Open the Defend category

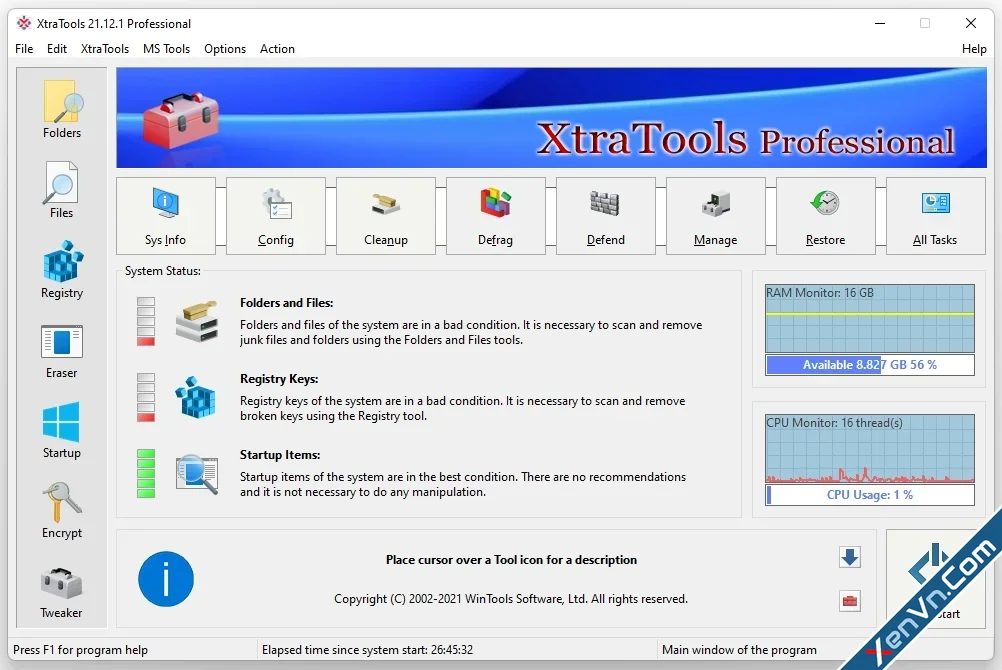[x=605, y=216]
